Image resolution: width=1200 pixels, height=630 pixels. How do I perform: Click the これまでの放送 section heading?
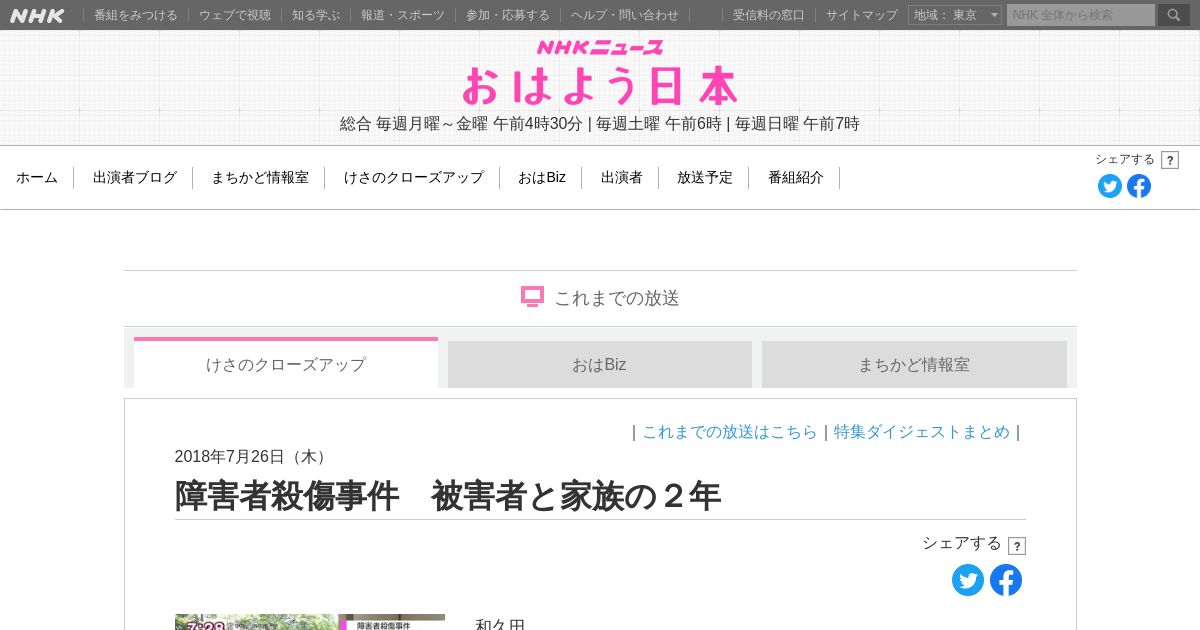tap(600, 298)
